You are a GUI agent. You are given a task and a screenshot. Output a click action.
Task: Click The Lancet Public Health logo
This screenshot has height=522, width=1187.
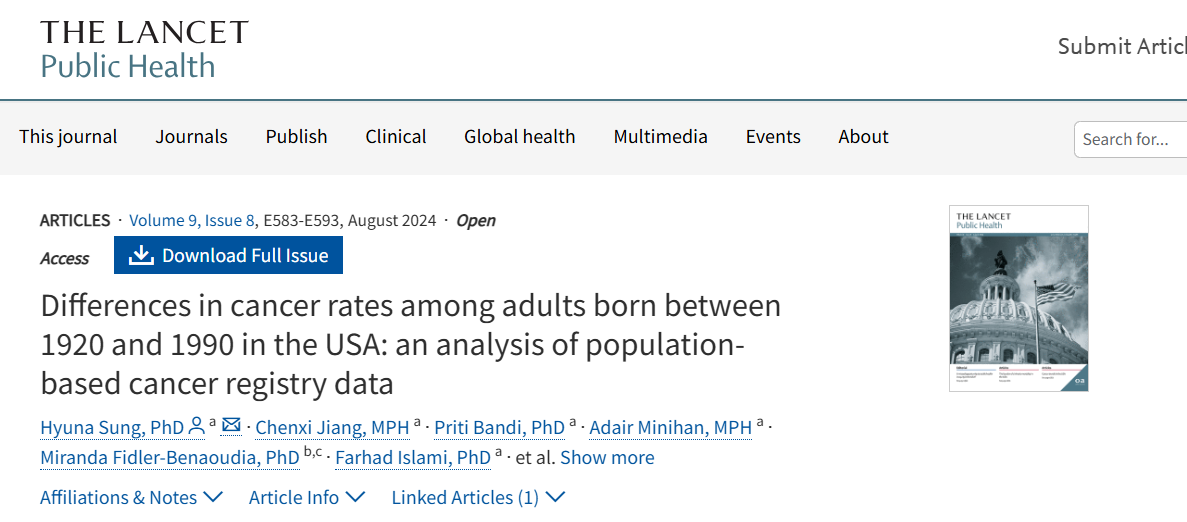[x=144, y=49]
